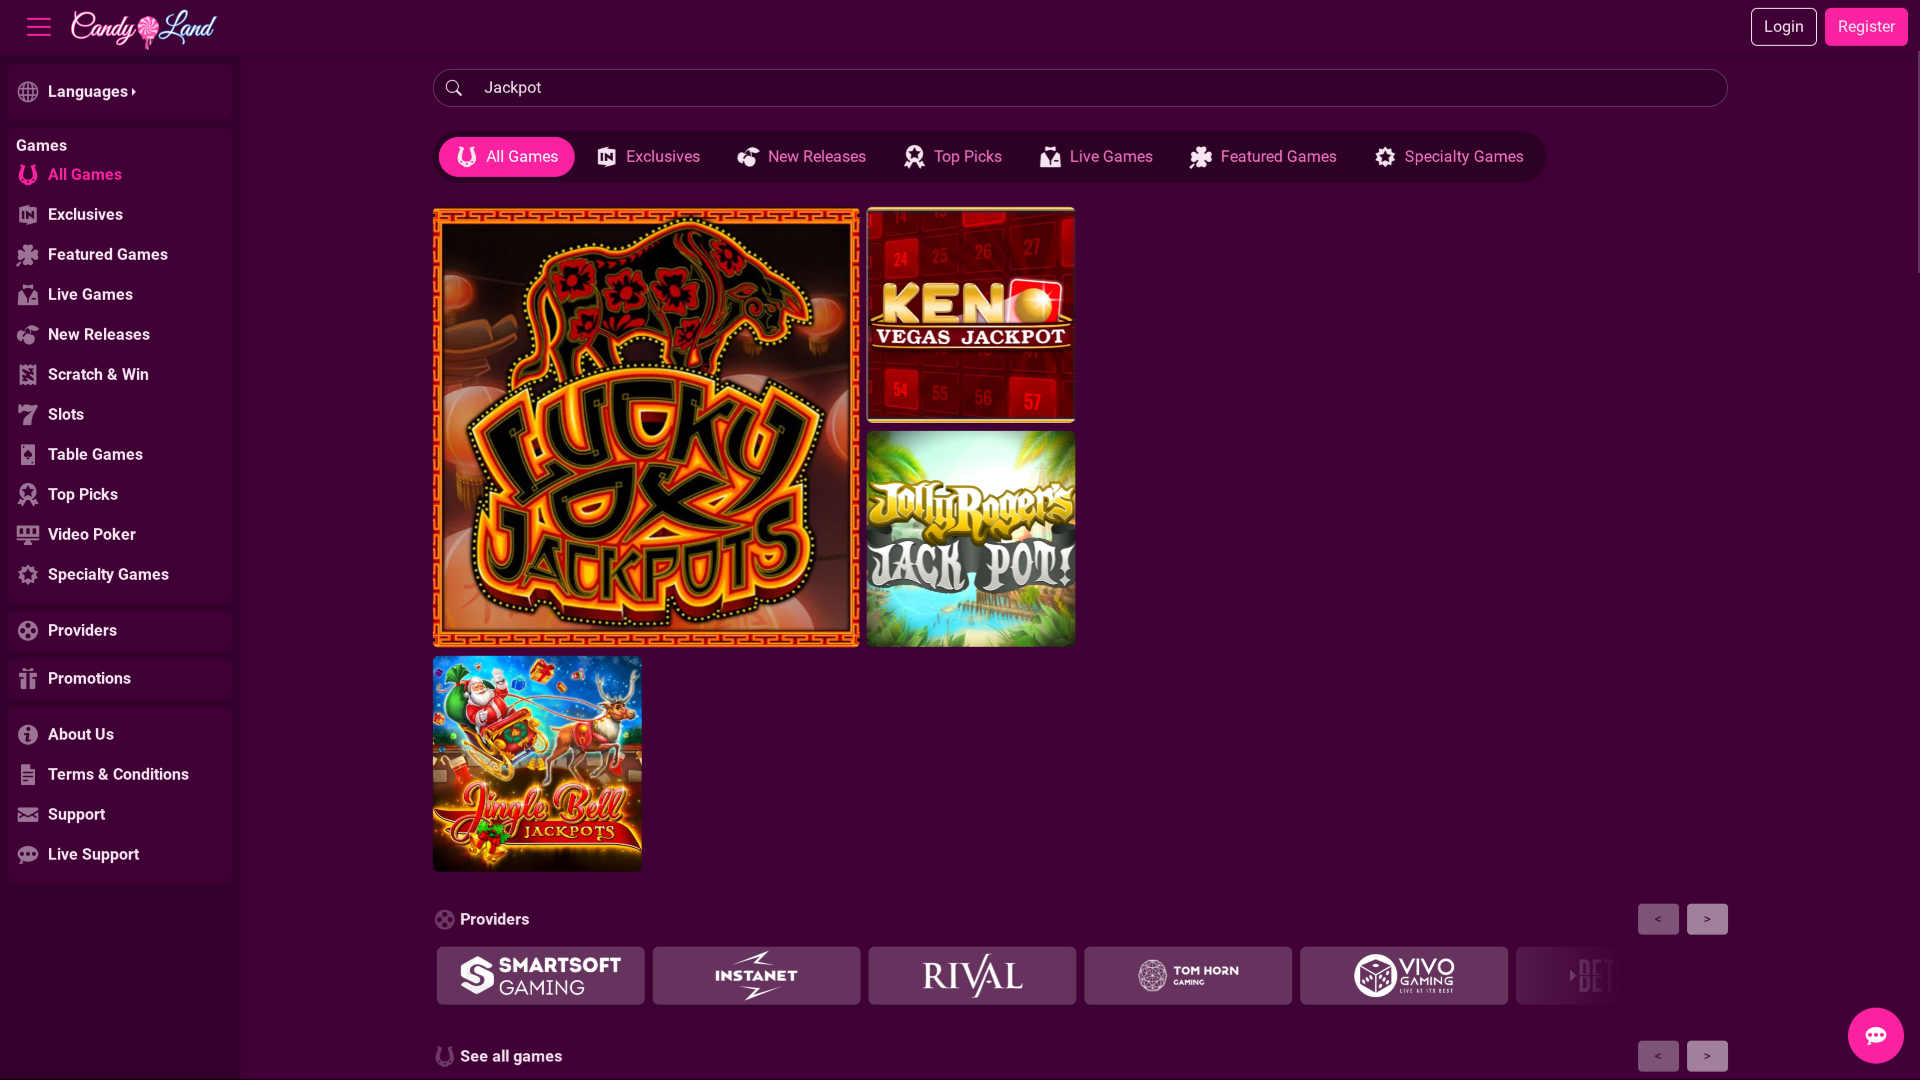1920x1080 pixels.
Task: Open Video Poker section
Action: coord(91,534)
